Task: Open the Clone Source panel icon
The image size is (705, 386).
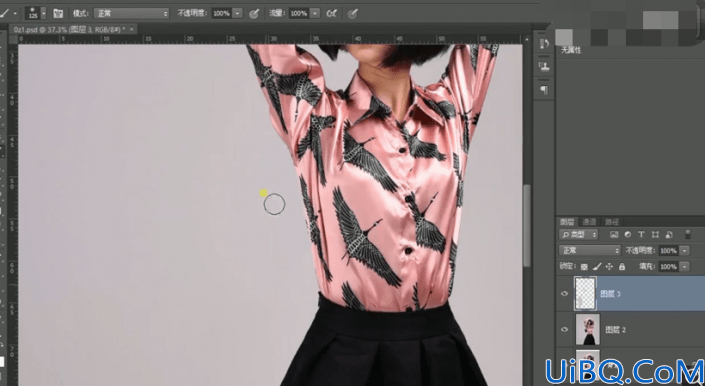Action: (x=544, y=67)
